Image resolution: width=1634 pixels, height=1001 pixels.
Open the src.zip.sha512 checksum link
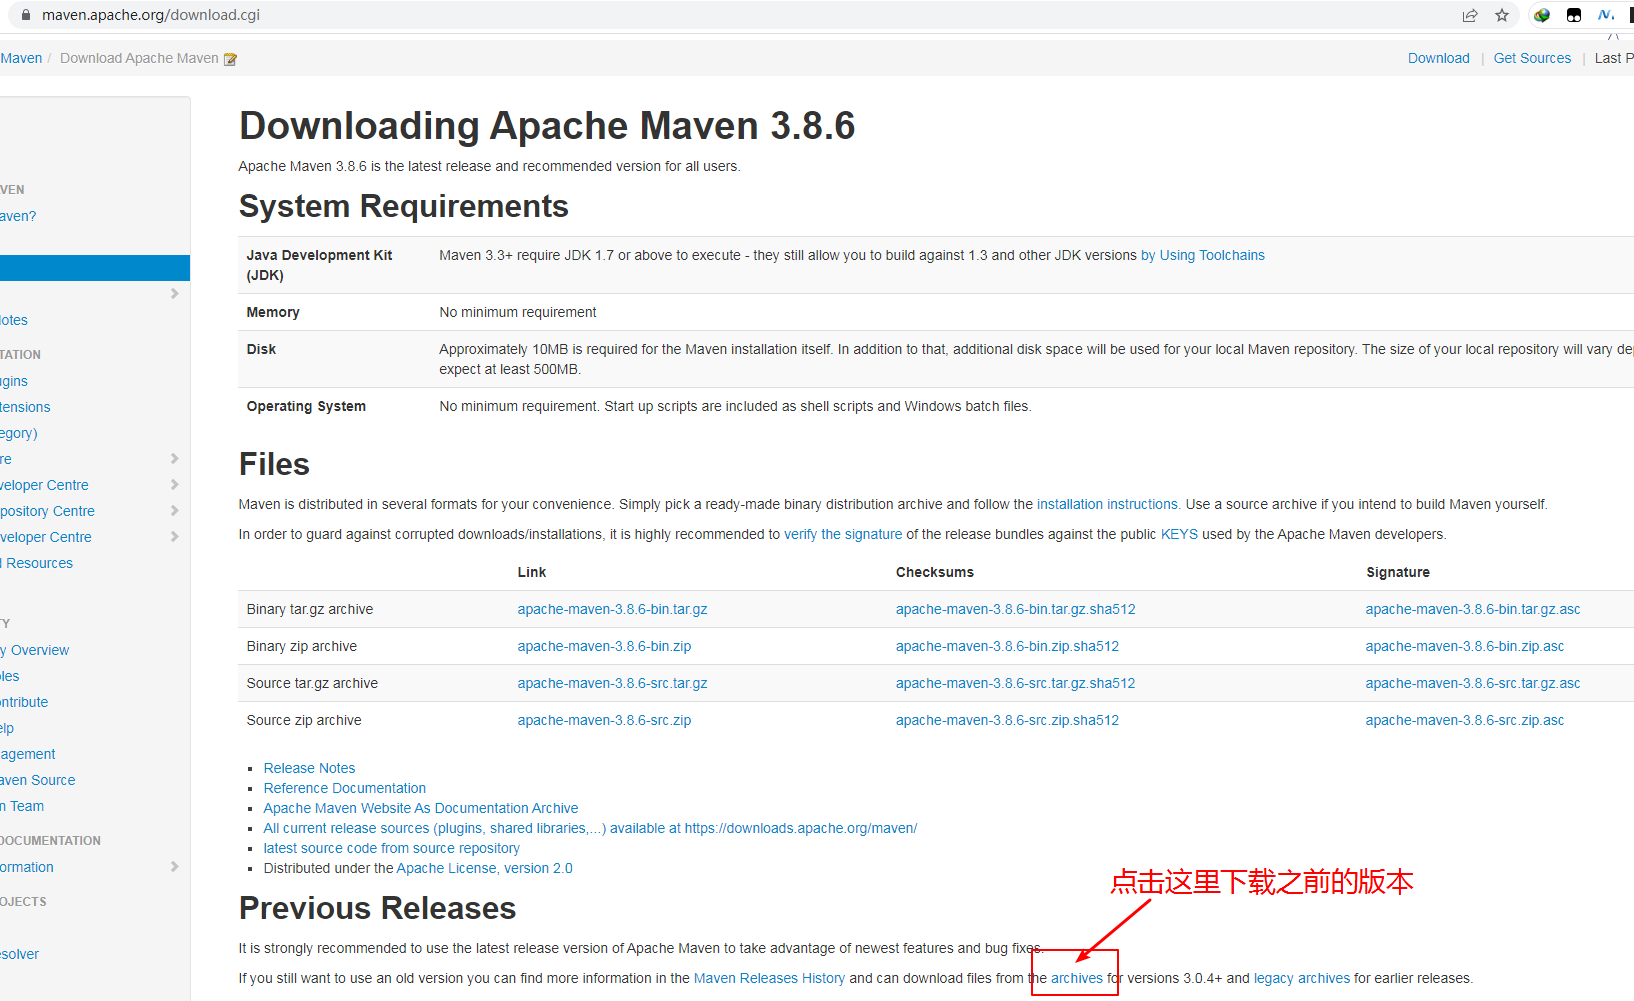coord(1007,720)
